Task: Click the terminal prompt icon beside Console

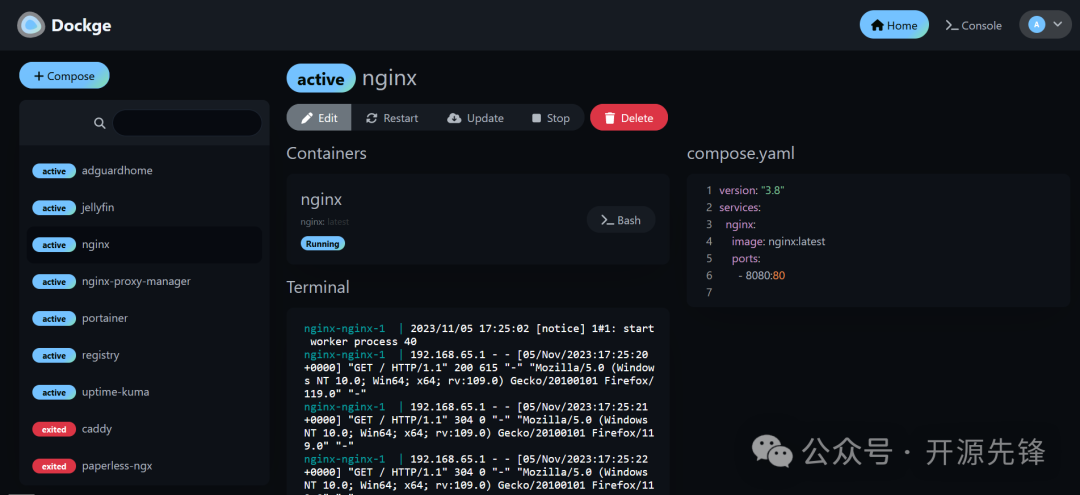Action: (x=952, y=25)
